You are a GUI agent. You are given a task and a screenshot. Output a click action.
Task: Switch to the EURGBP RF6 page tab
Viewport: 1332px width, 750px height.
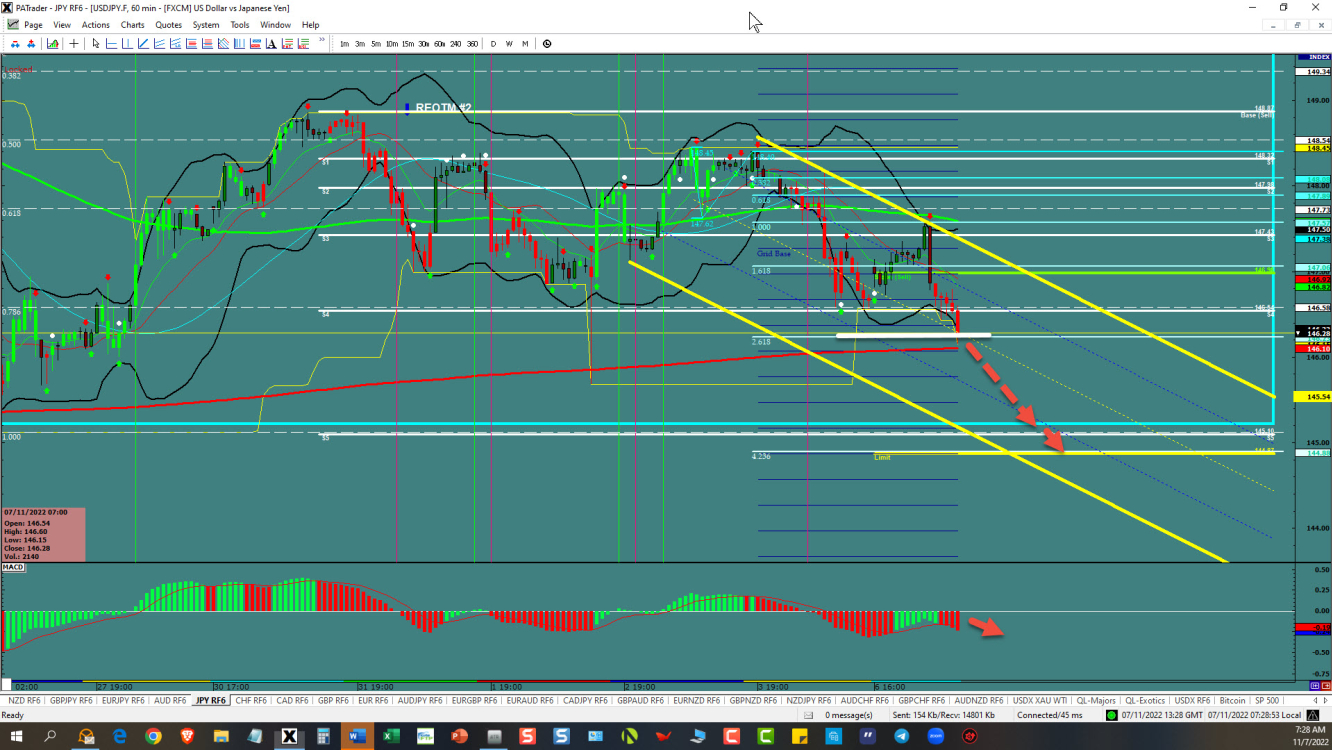point(474,701)
